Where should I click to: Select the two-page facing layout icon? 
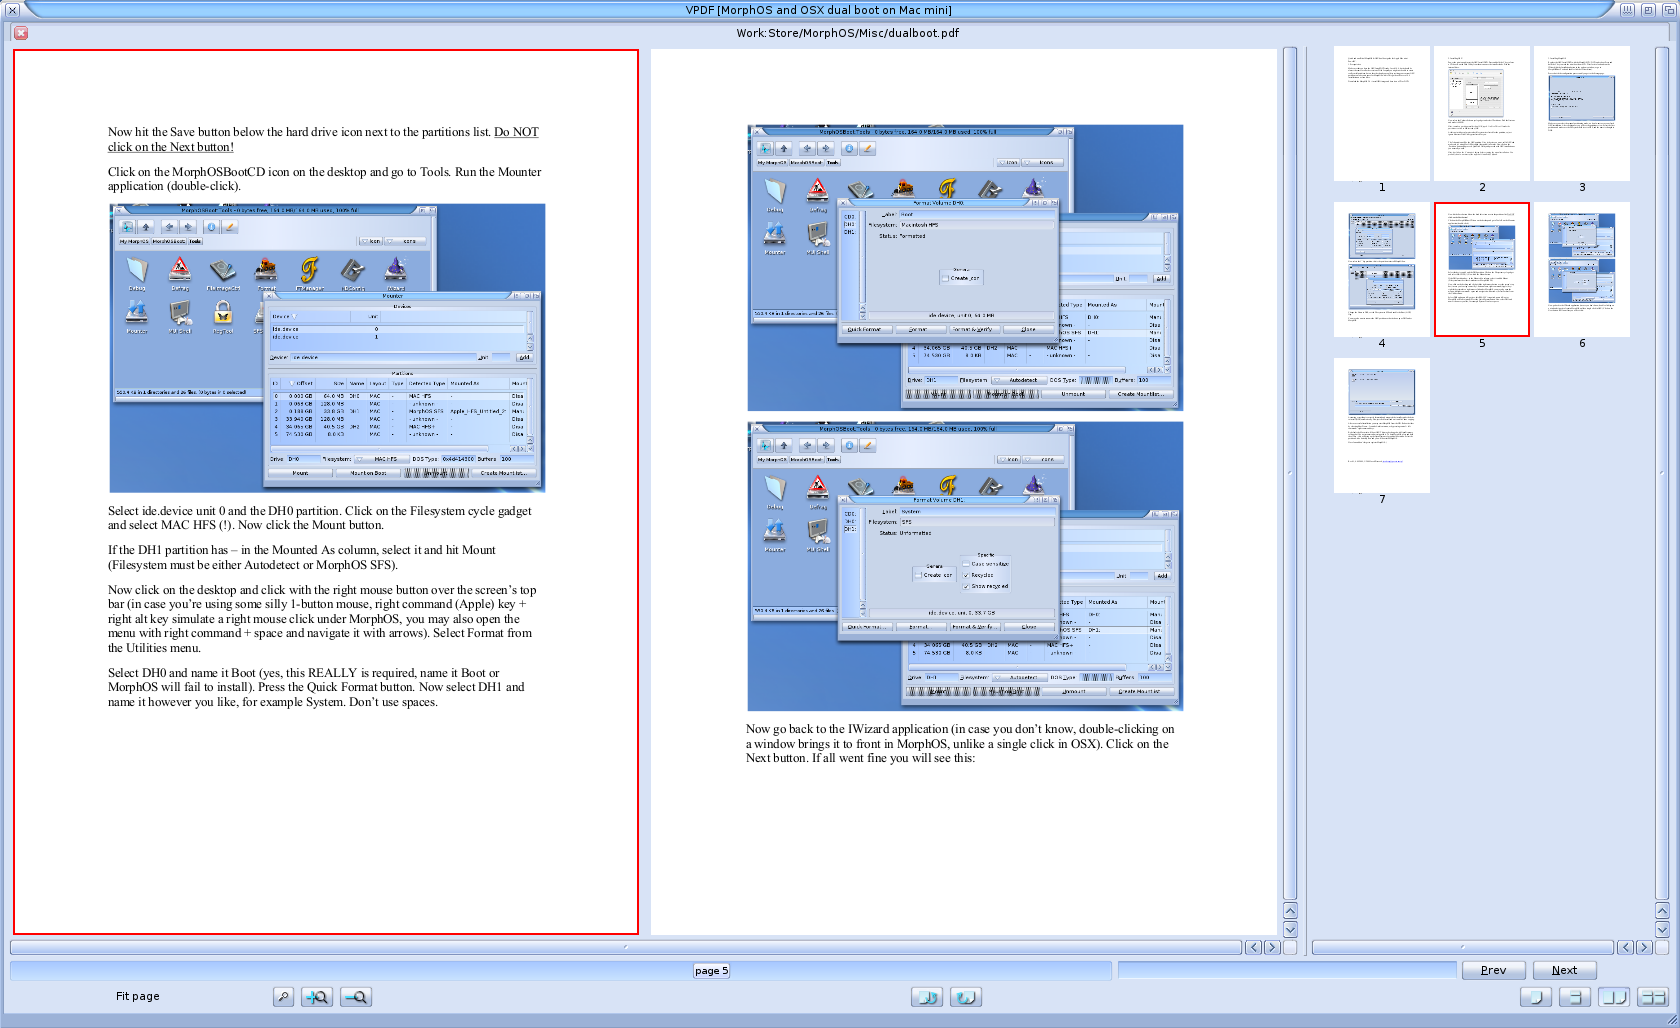click(1614, 997)
